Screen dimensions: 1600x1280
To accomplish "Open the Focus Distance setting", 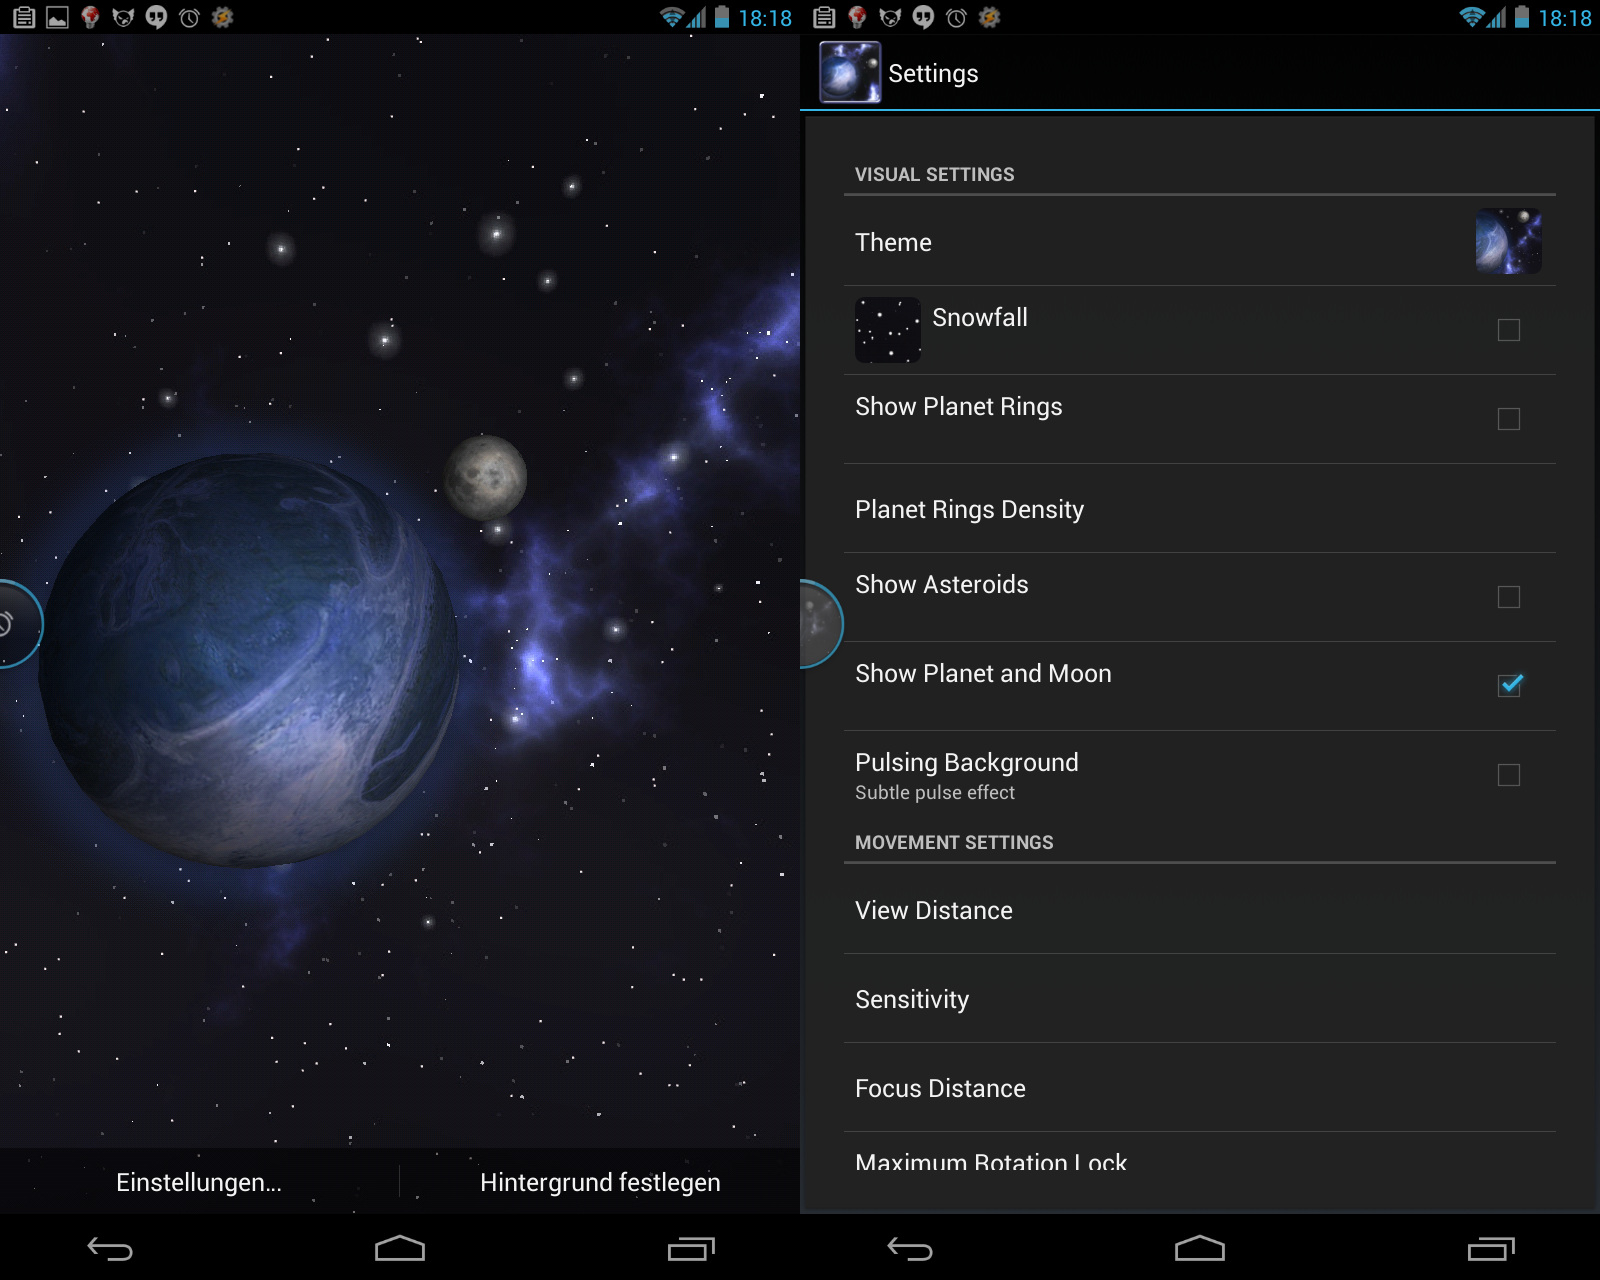I will coord(1200,1088).
